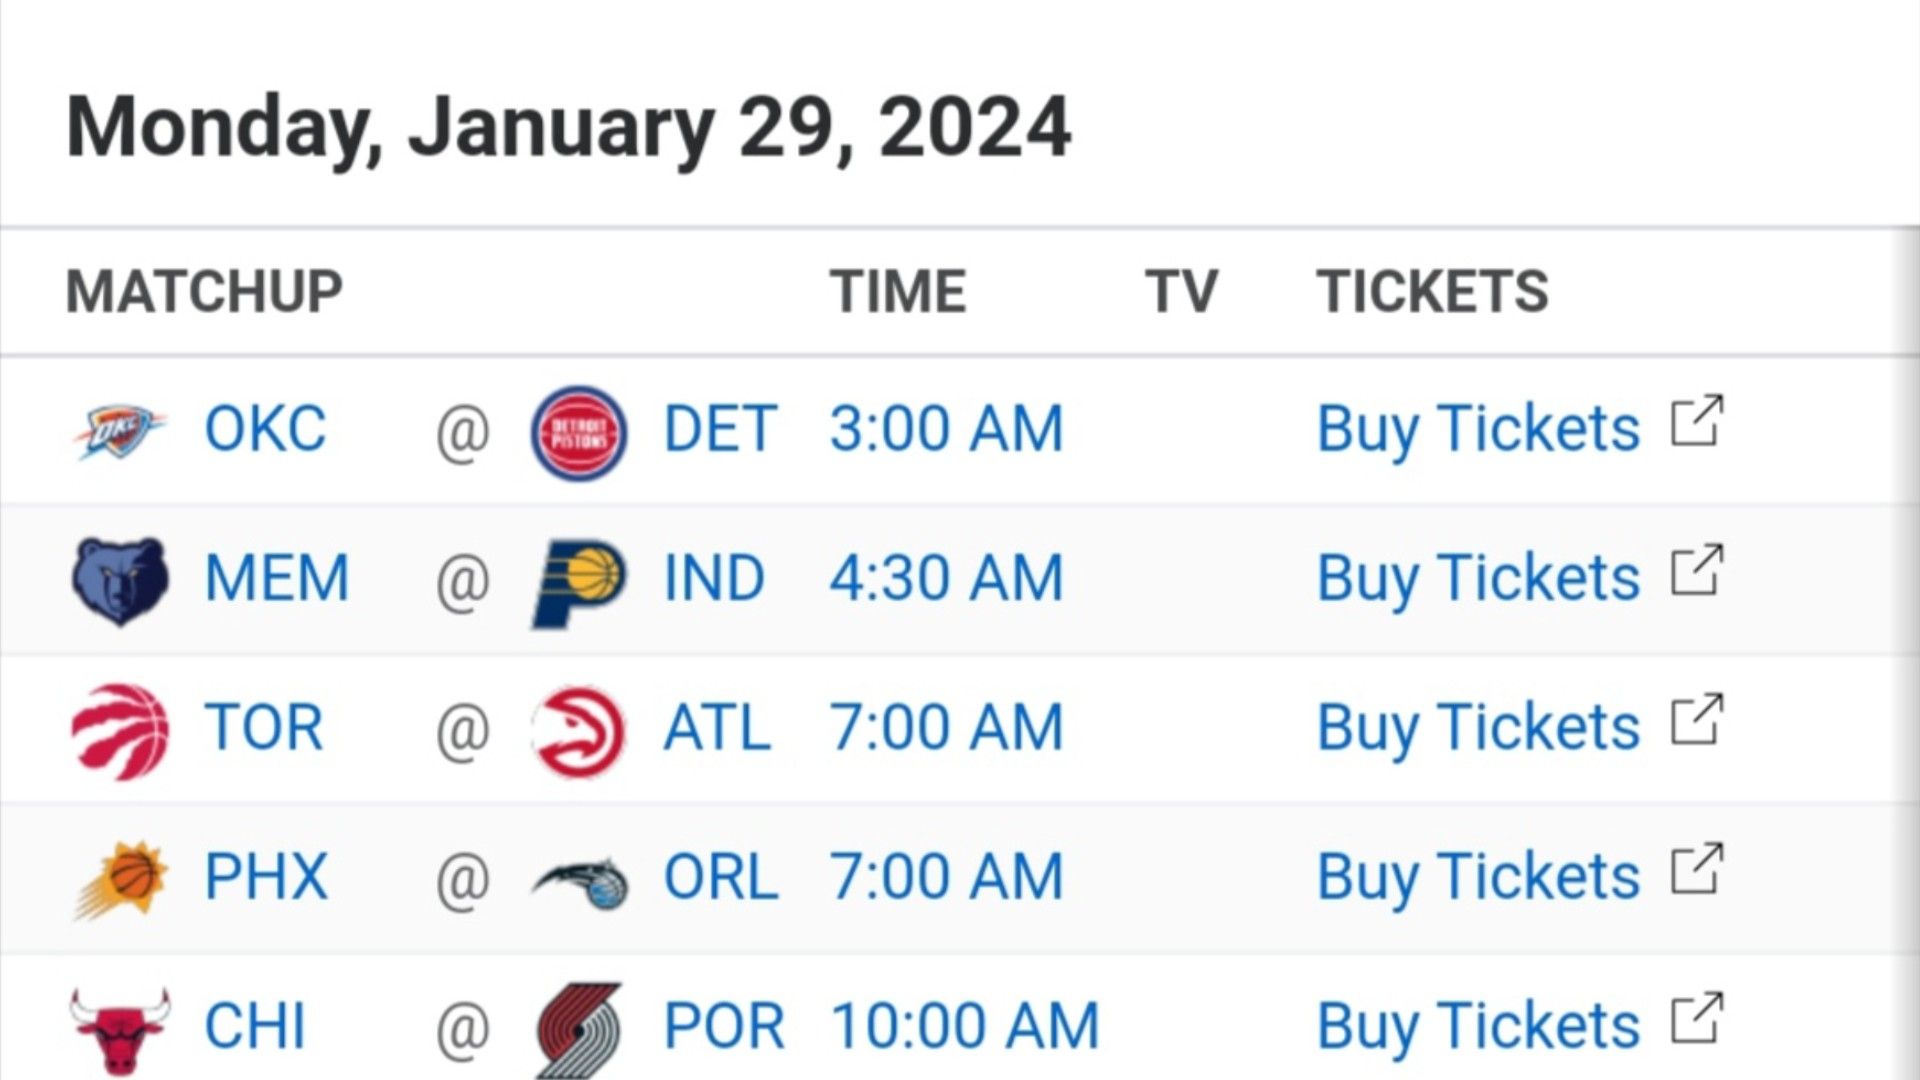Click the 10:00 AM game time link
Screen dimensions: 1920x1080
click(x=965, y=1027)
